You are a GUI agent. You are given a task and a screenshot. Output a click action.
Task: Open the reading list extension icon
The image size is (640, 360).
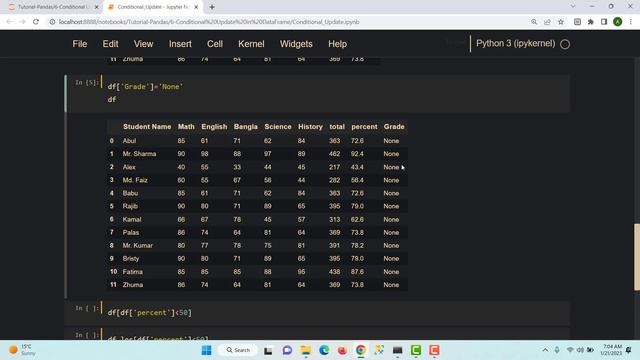coord(577,22)
